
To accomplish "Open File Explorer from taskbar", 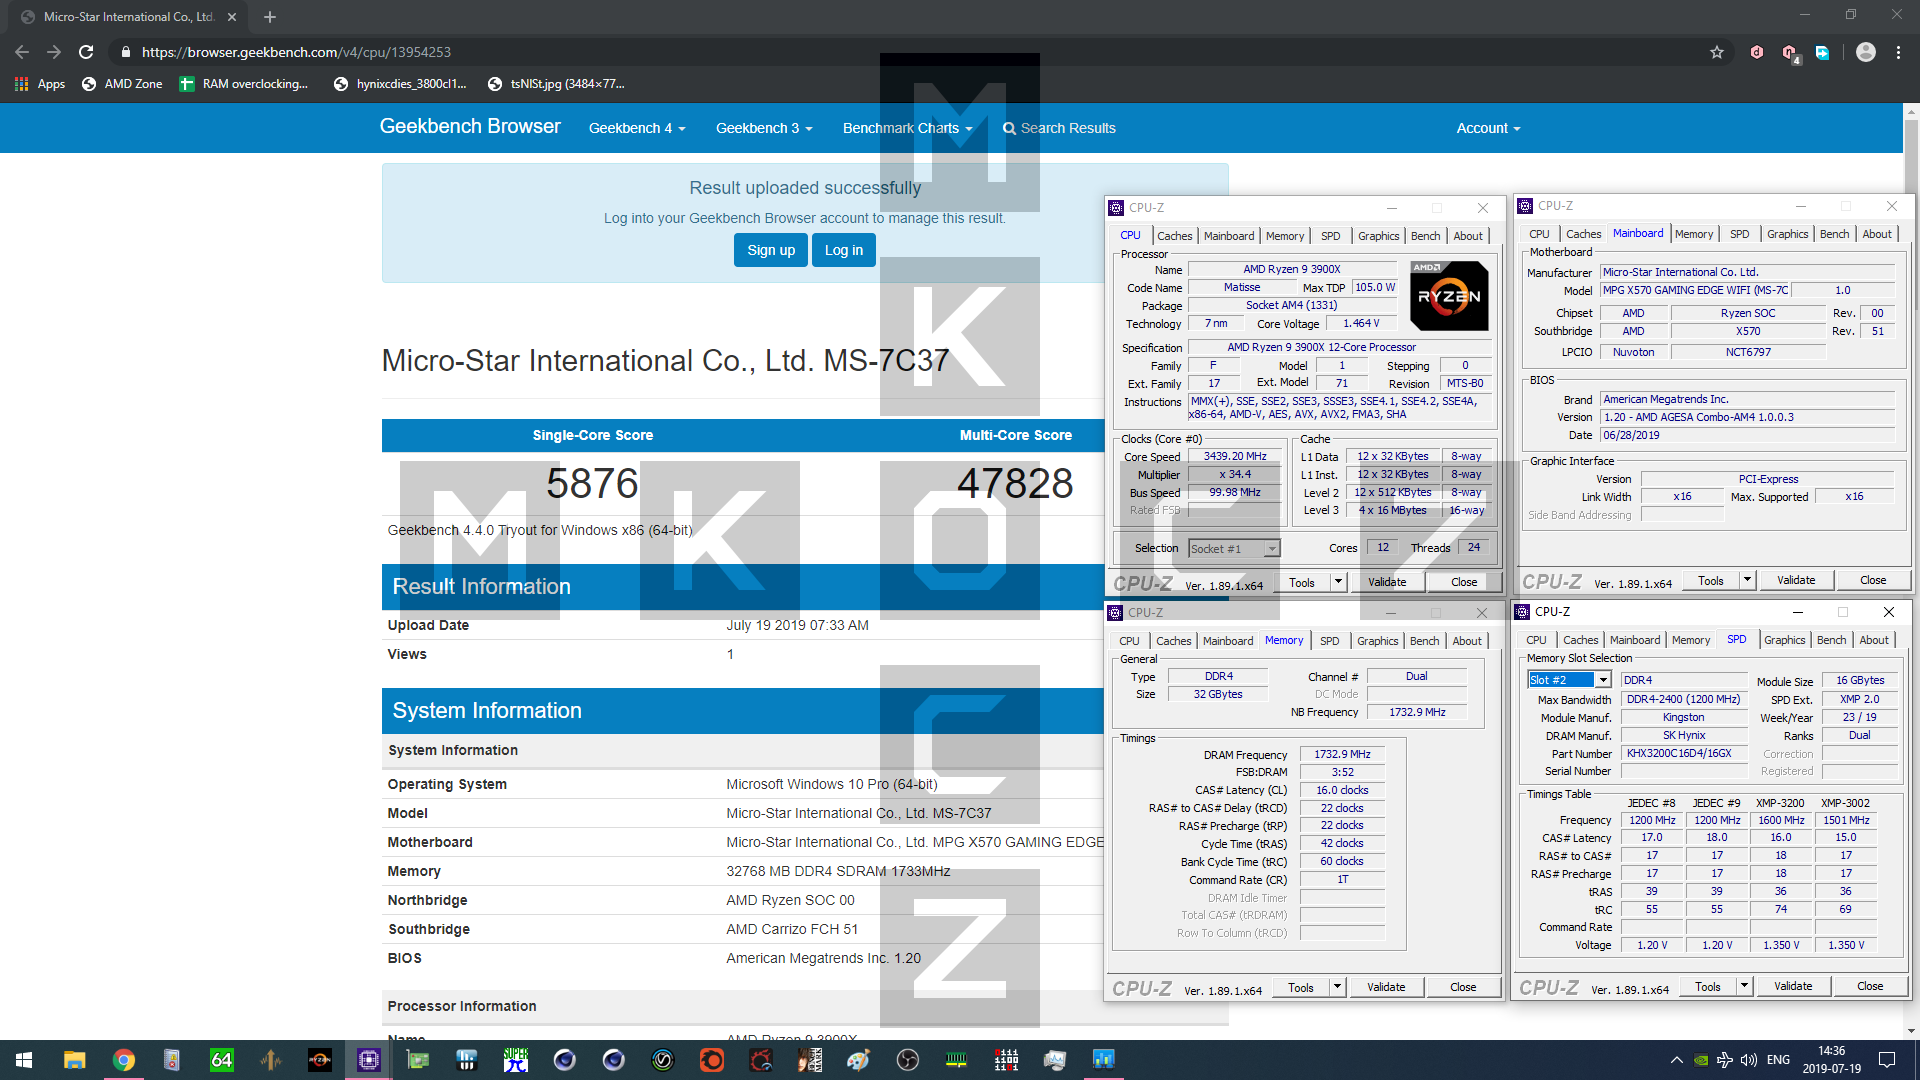I will pyautogui.click(x=74, y=1060).
